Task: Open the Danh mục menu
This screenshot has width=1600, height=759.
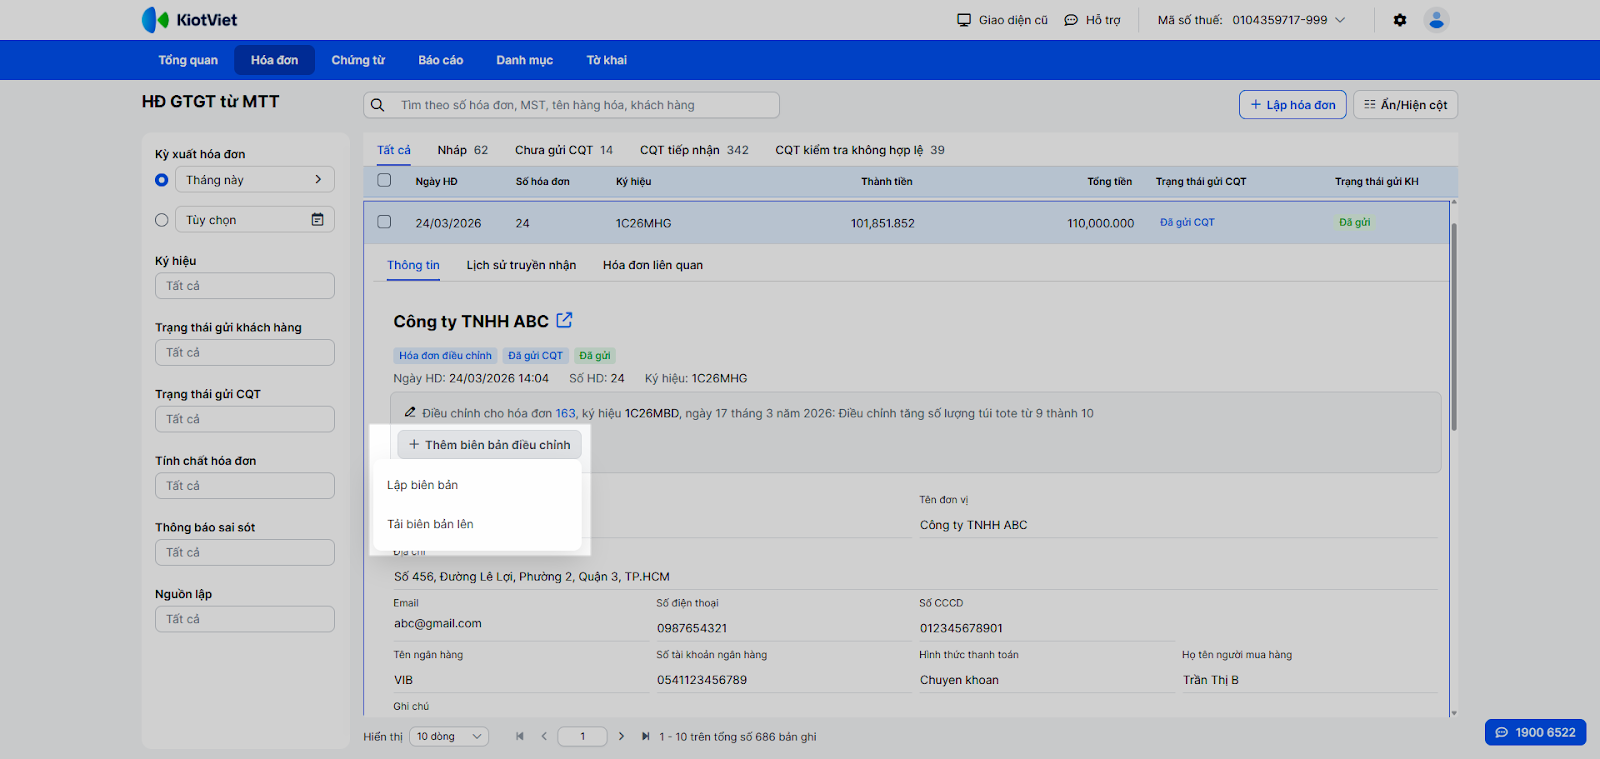Action: pyautogui.click(x=525, y=60)
